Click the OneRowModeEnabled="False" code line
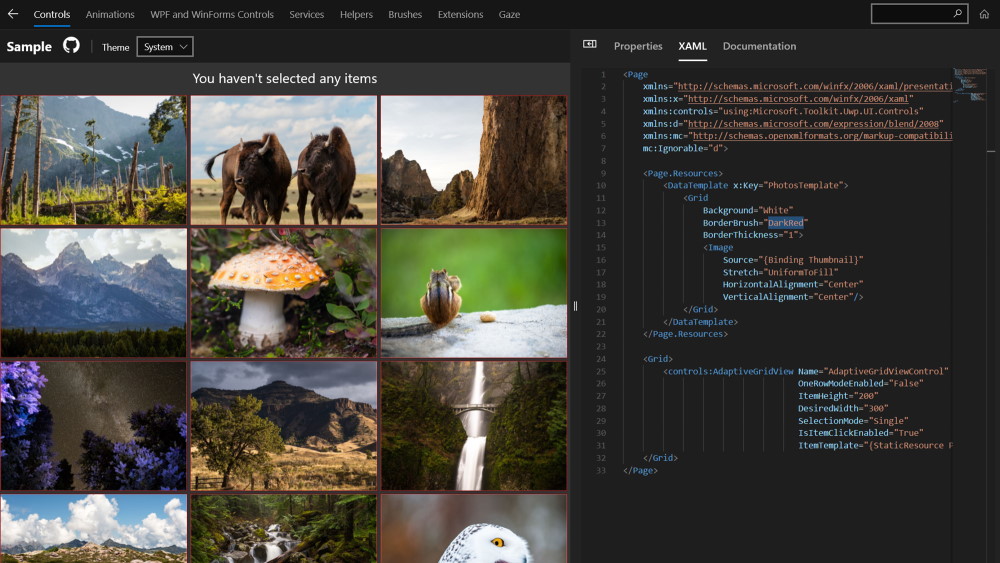 860,383
